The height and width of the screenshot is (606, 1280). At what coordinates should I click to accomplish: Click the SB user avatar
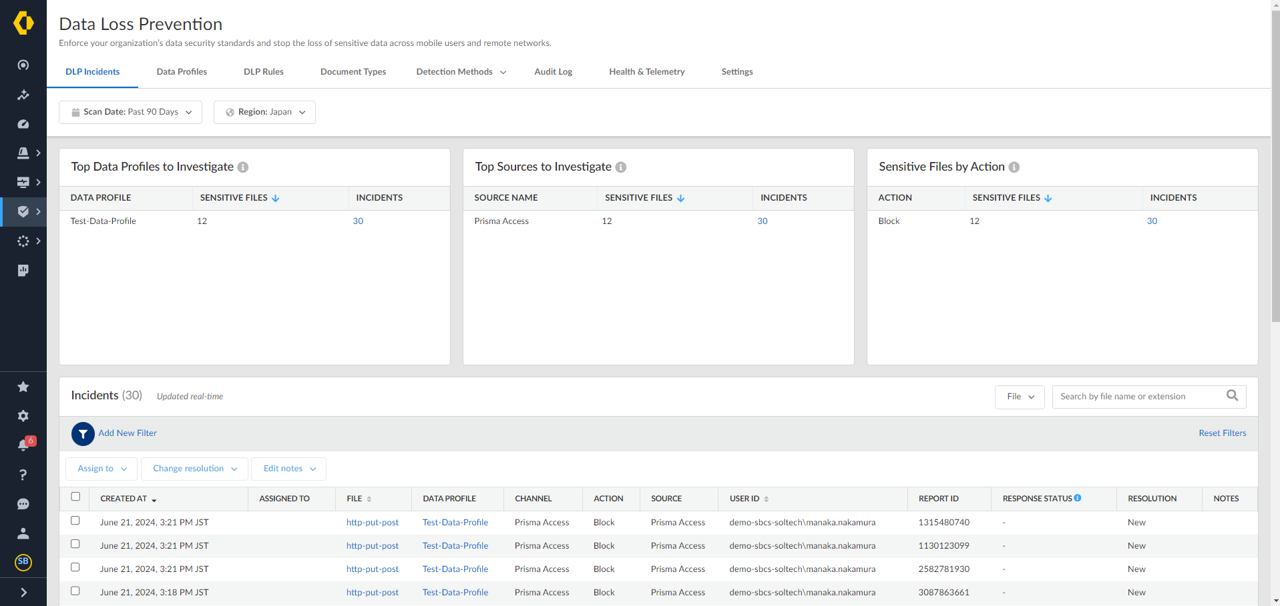23,562
